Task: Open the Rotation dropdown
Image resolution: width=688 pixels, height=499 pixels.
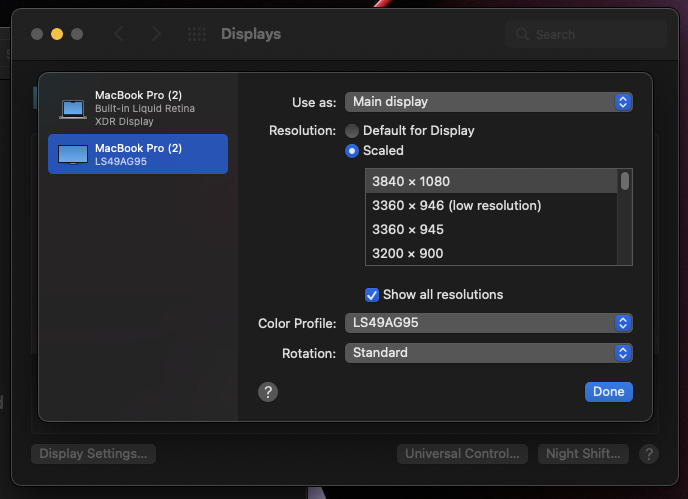Action: coord(488,353)
